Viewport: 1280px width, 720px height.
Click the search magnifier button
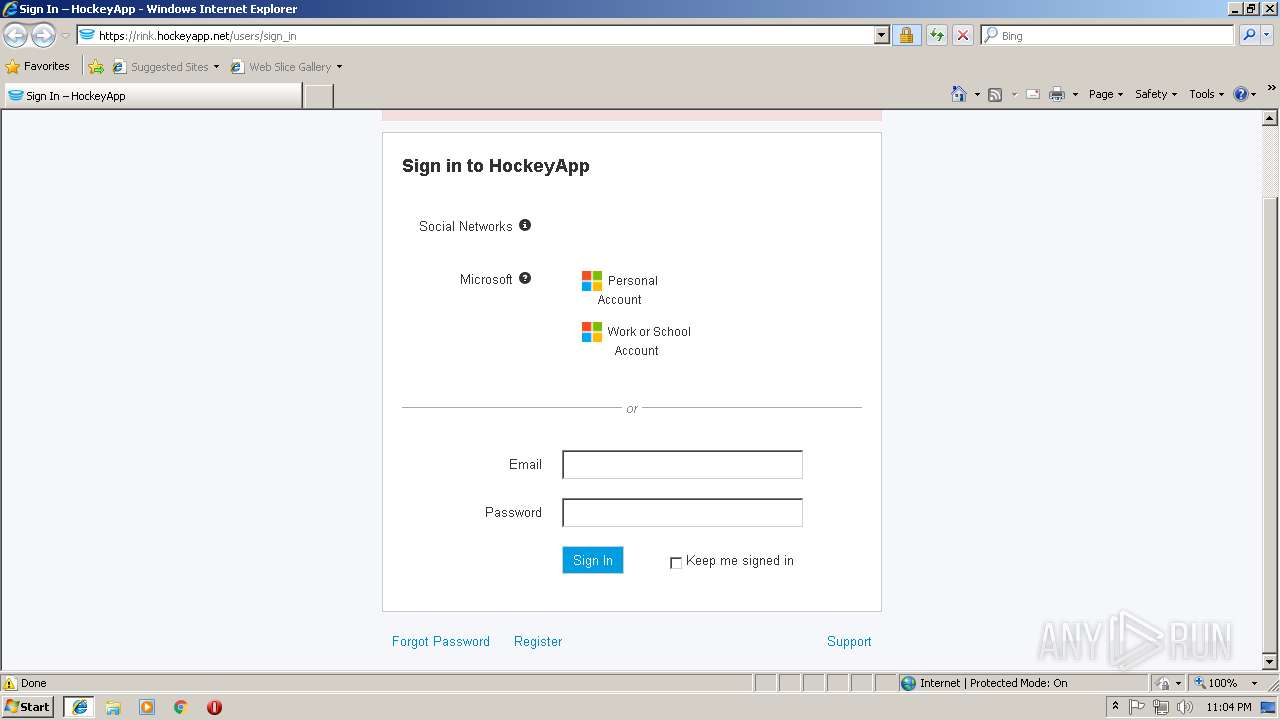(1248, 35)
